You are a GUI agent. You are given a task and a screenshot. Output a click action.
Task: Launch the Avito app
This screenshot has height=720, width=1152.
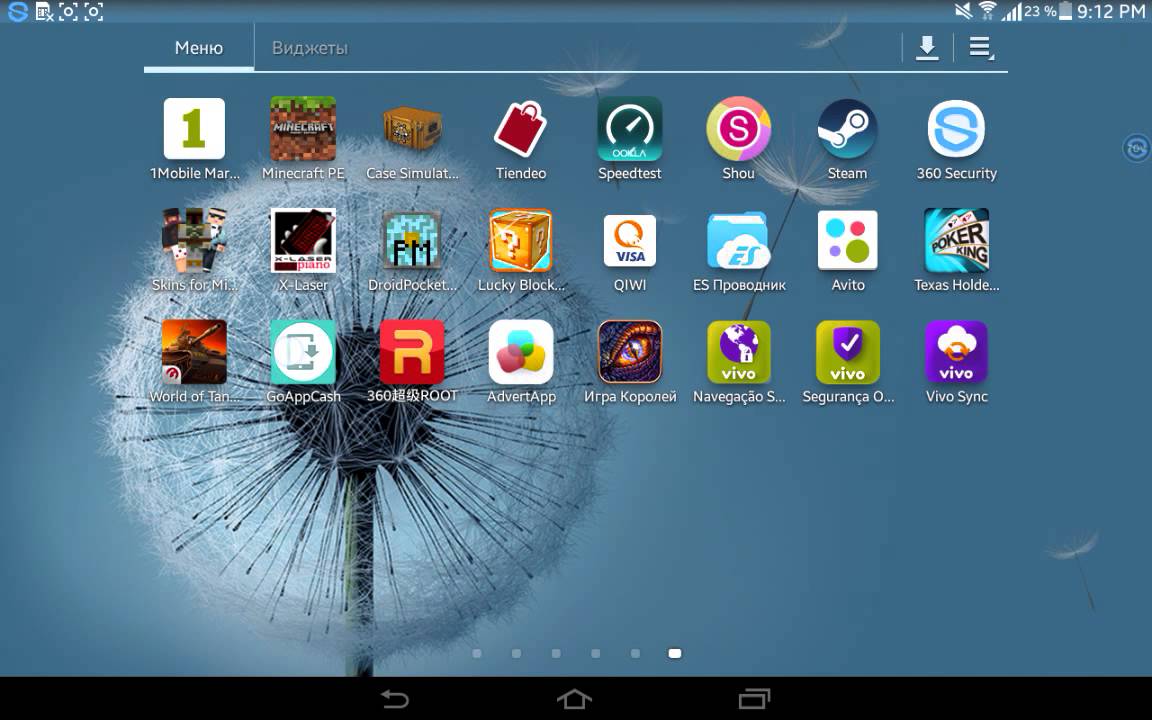coord(847,240)
